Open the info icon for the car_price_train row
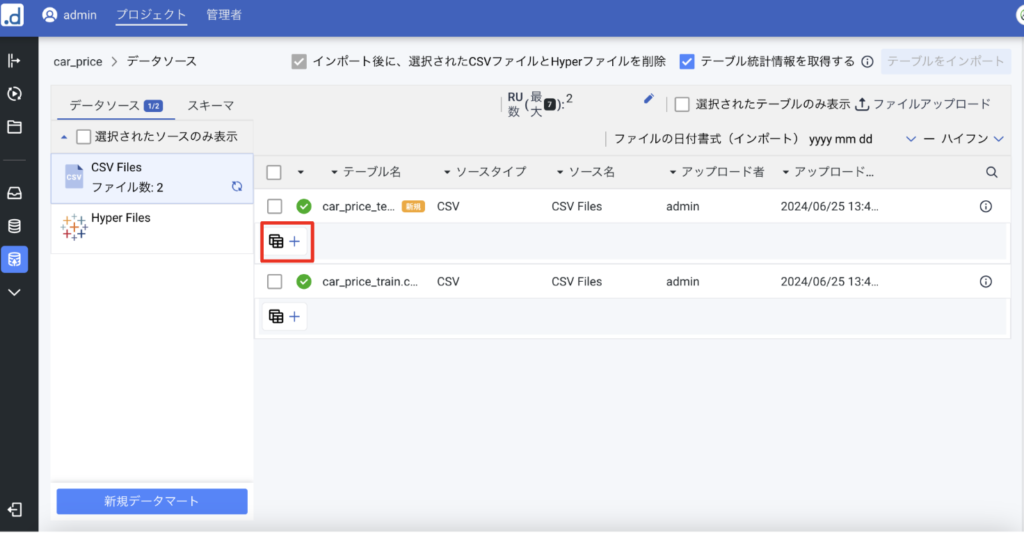1024x533 pixels. (985, 282)
